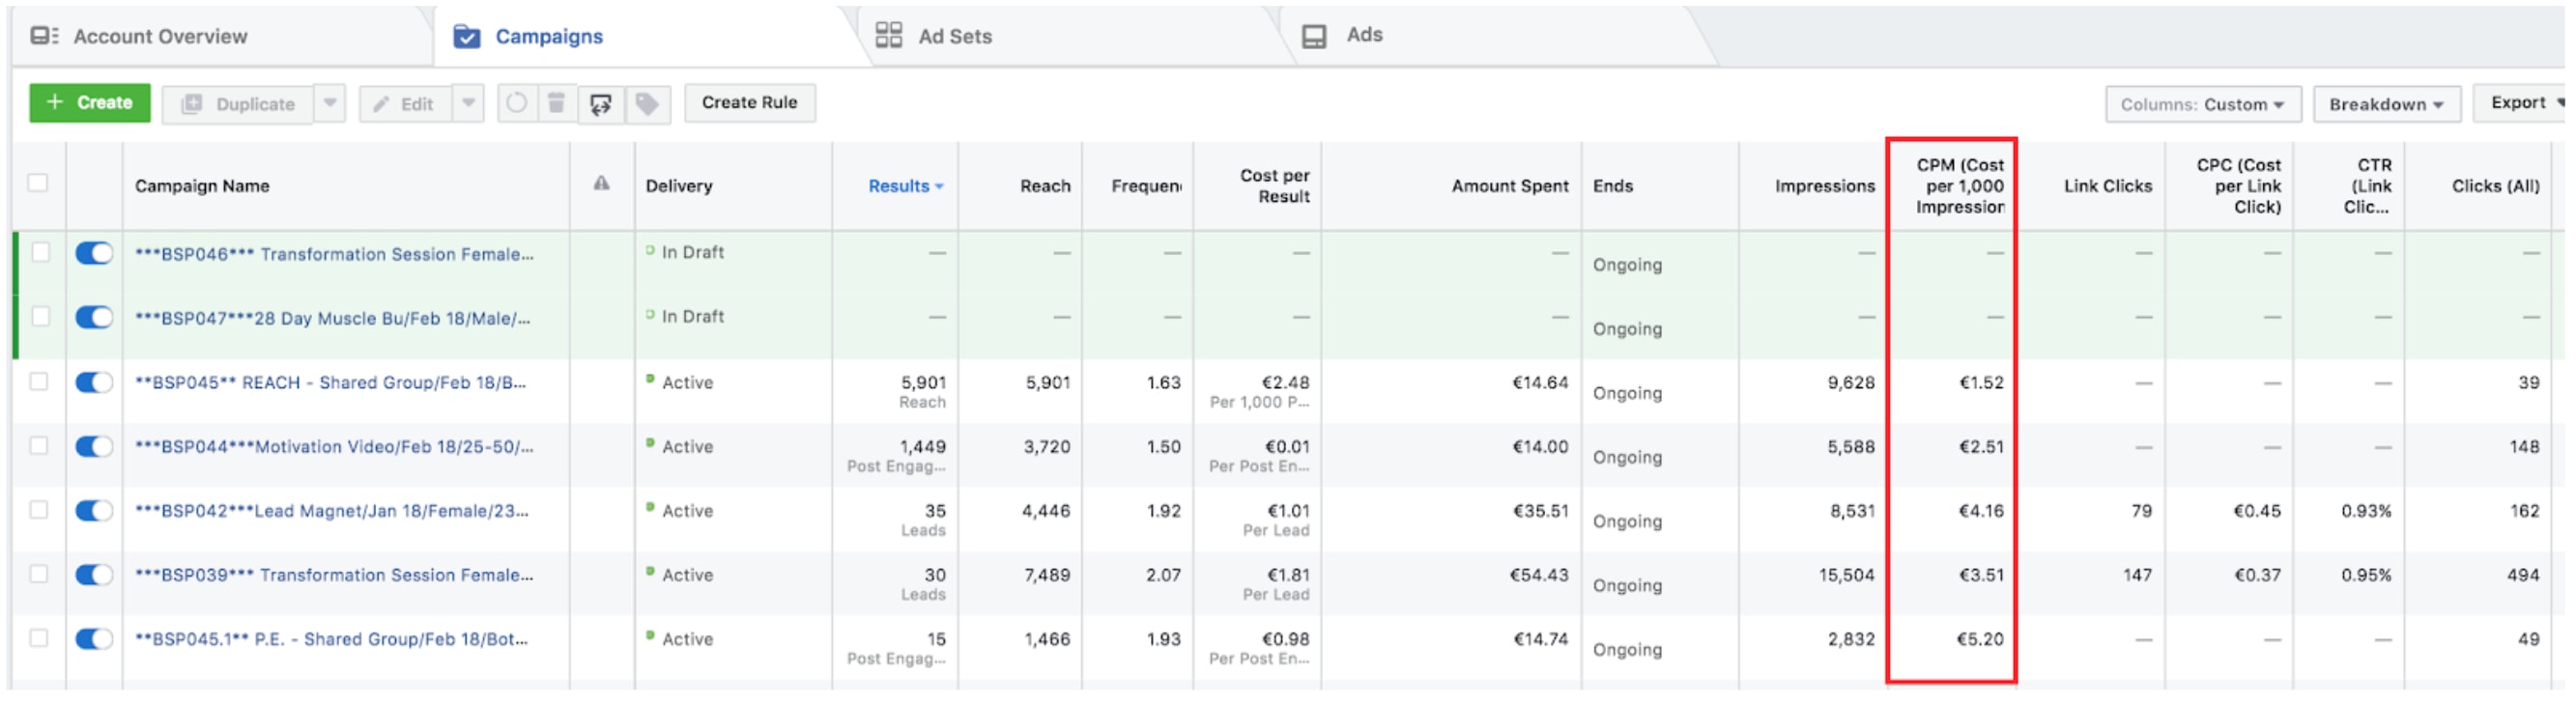
Task: Disable the BSP039 Transformation Session campaign switch
Action: tap(94, 575)
